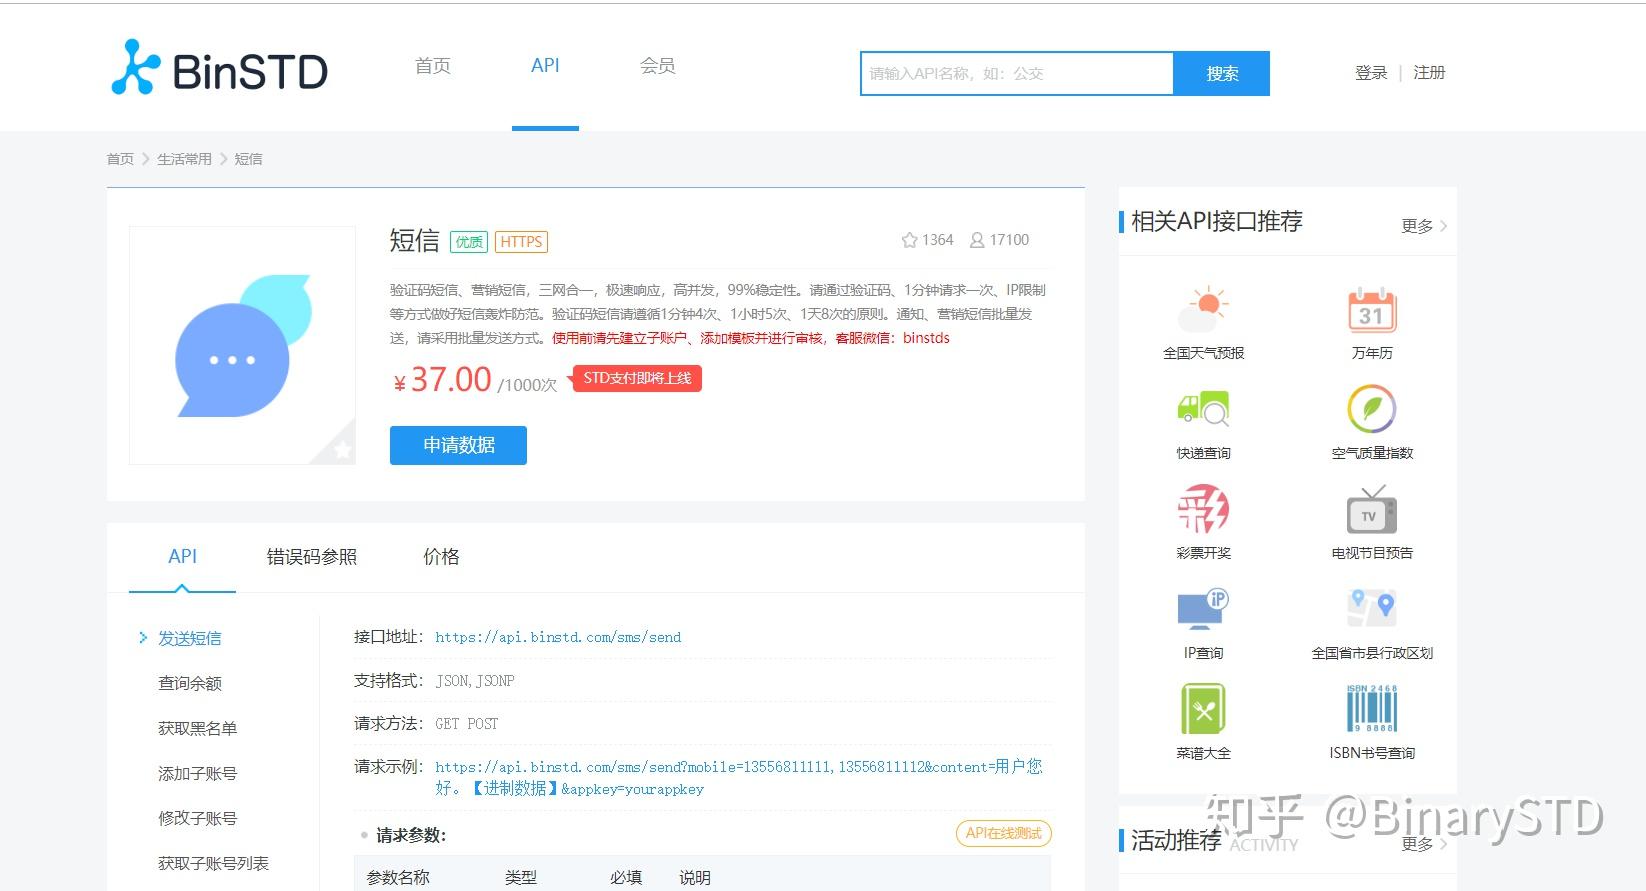Click the HTTPS badge

pos(521,241)
